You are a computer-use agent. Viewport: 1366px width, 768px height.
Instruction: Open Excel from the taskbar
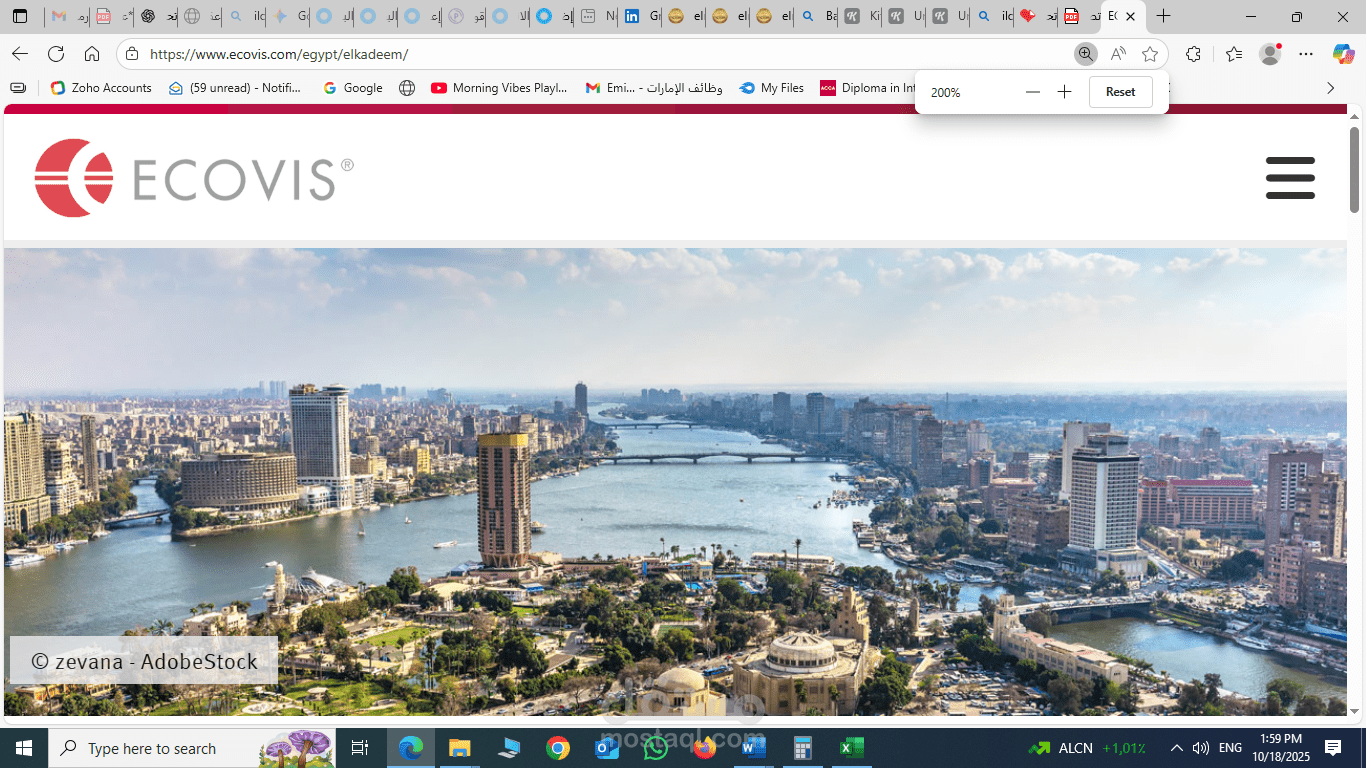click(x=851, y=748)
